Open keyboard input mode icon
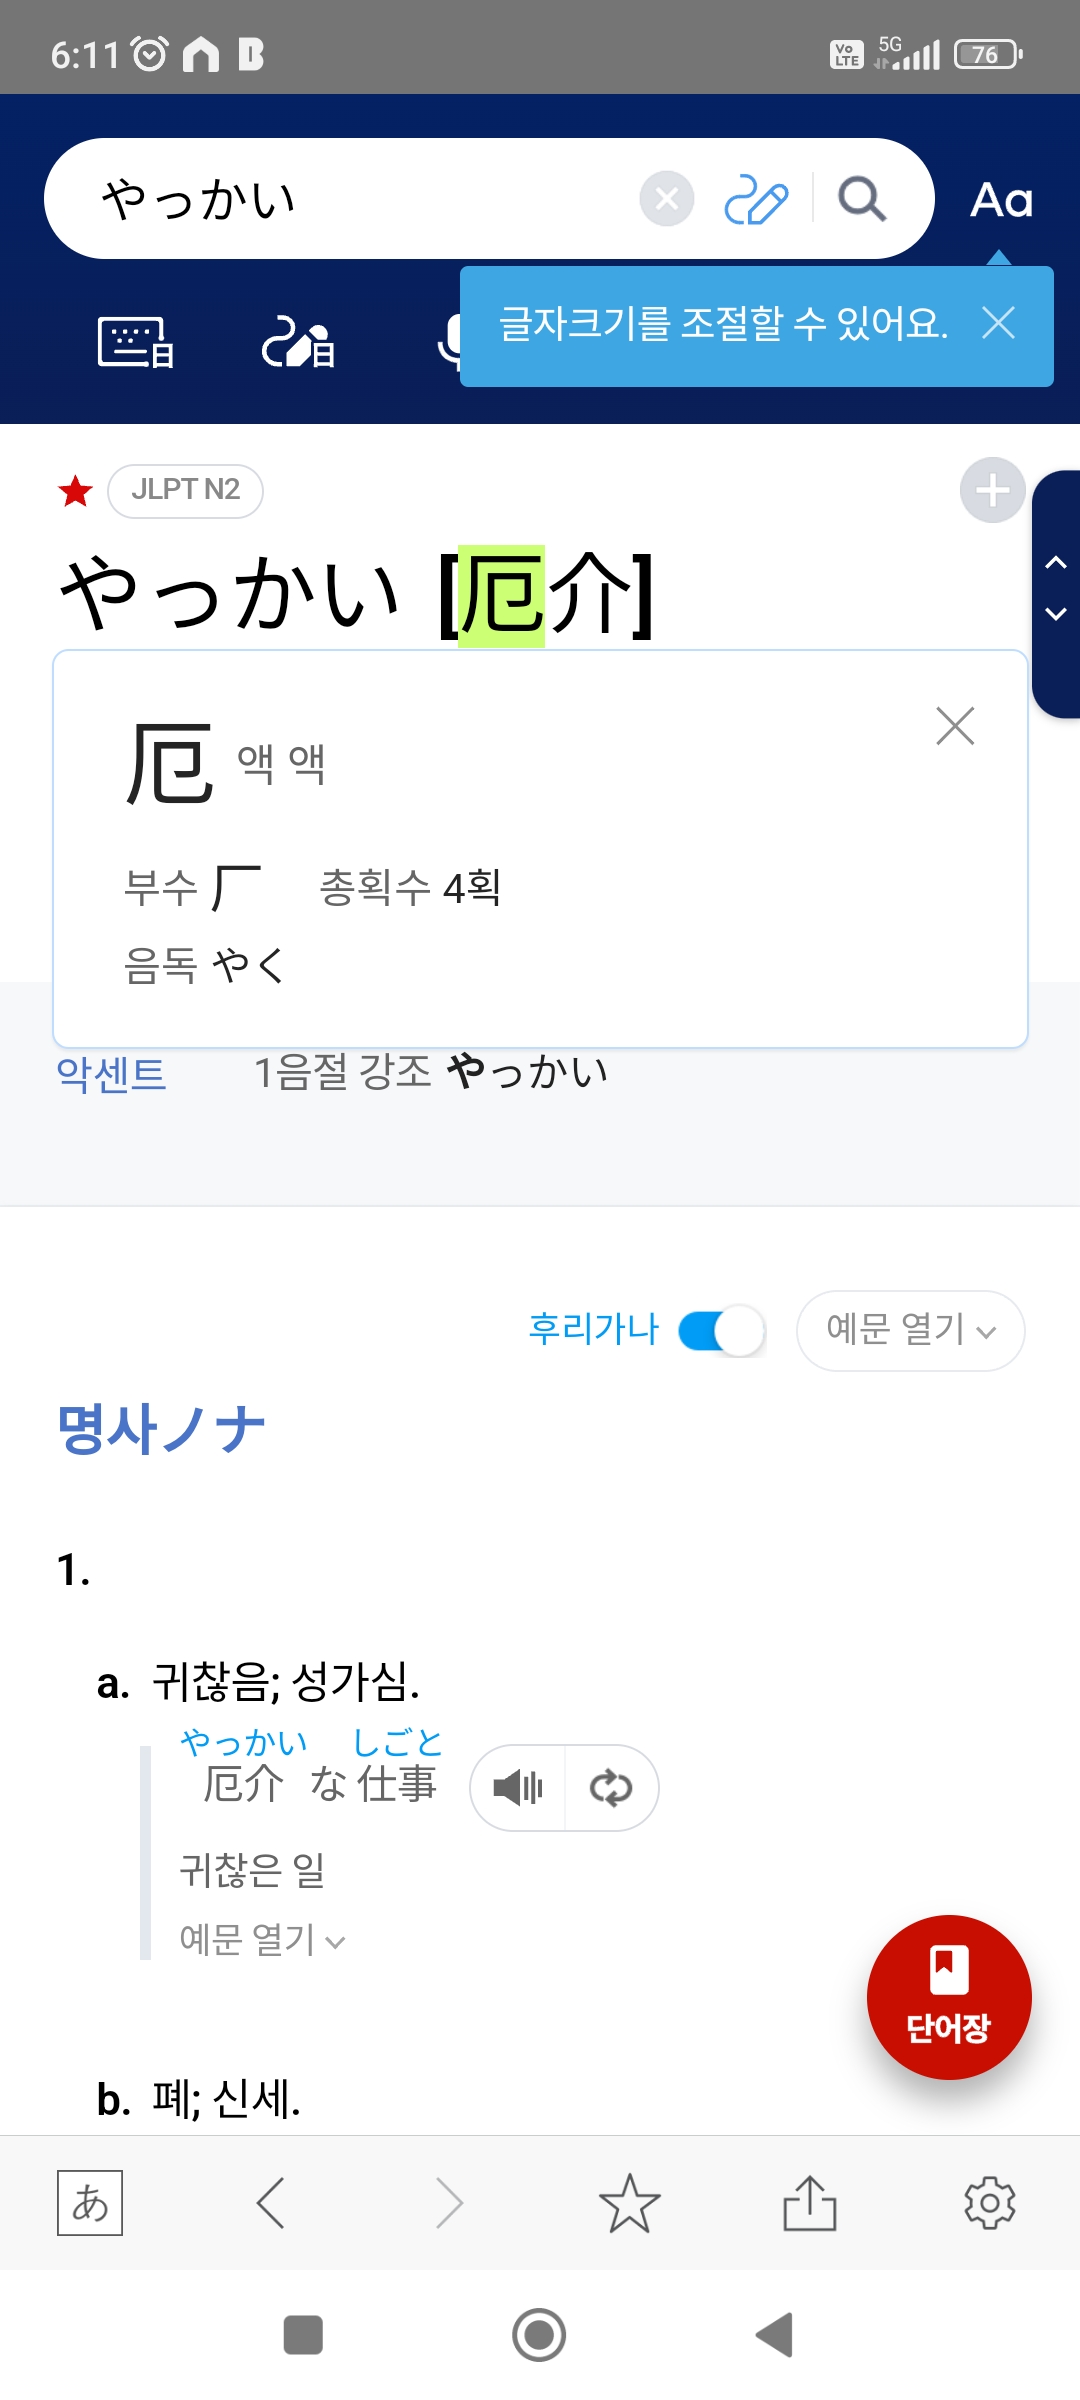The image size is (1080, 2400). tap(136, 343)
